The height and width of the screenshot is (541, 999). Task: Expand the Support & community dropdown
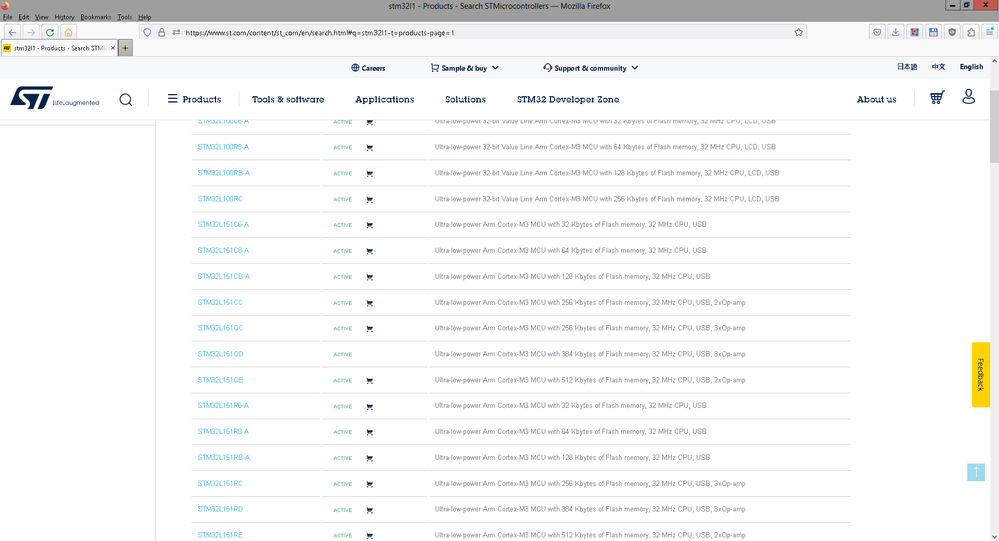point(591,68)
